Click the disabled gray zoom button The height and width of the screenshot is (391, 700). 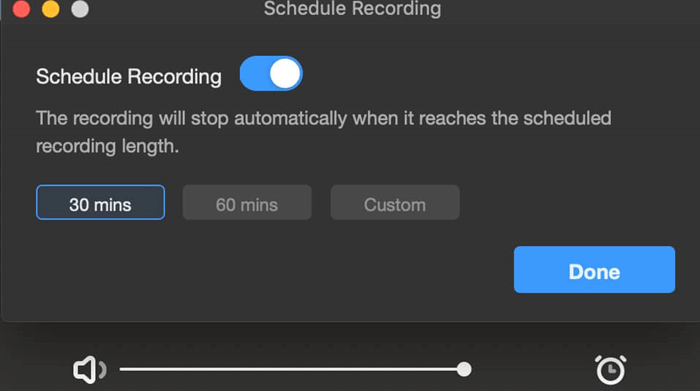pyautogui.click(x=80, y=9)
